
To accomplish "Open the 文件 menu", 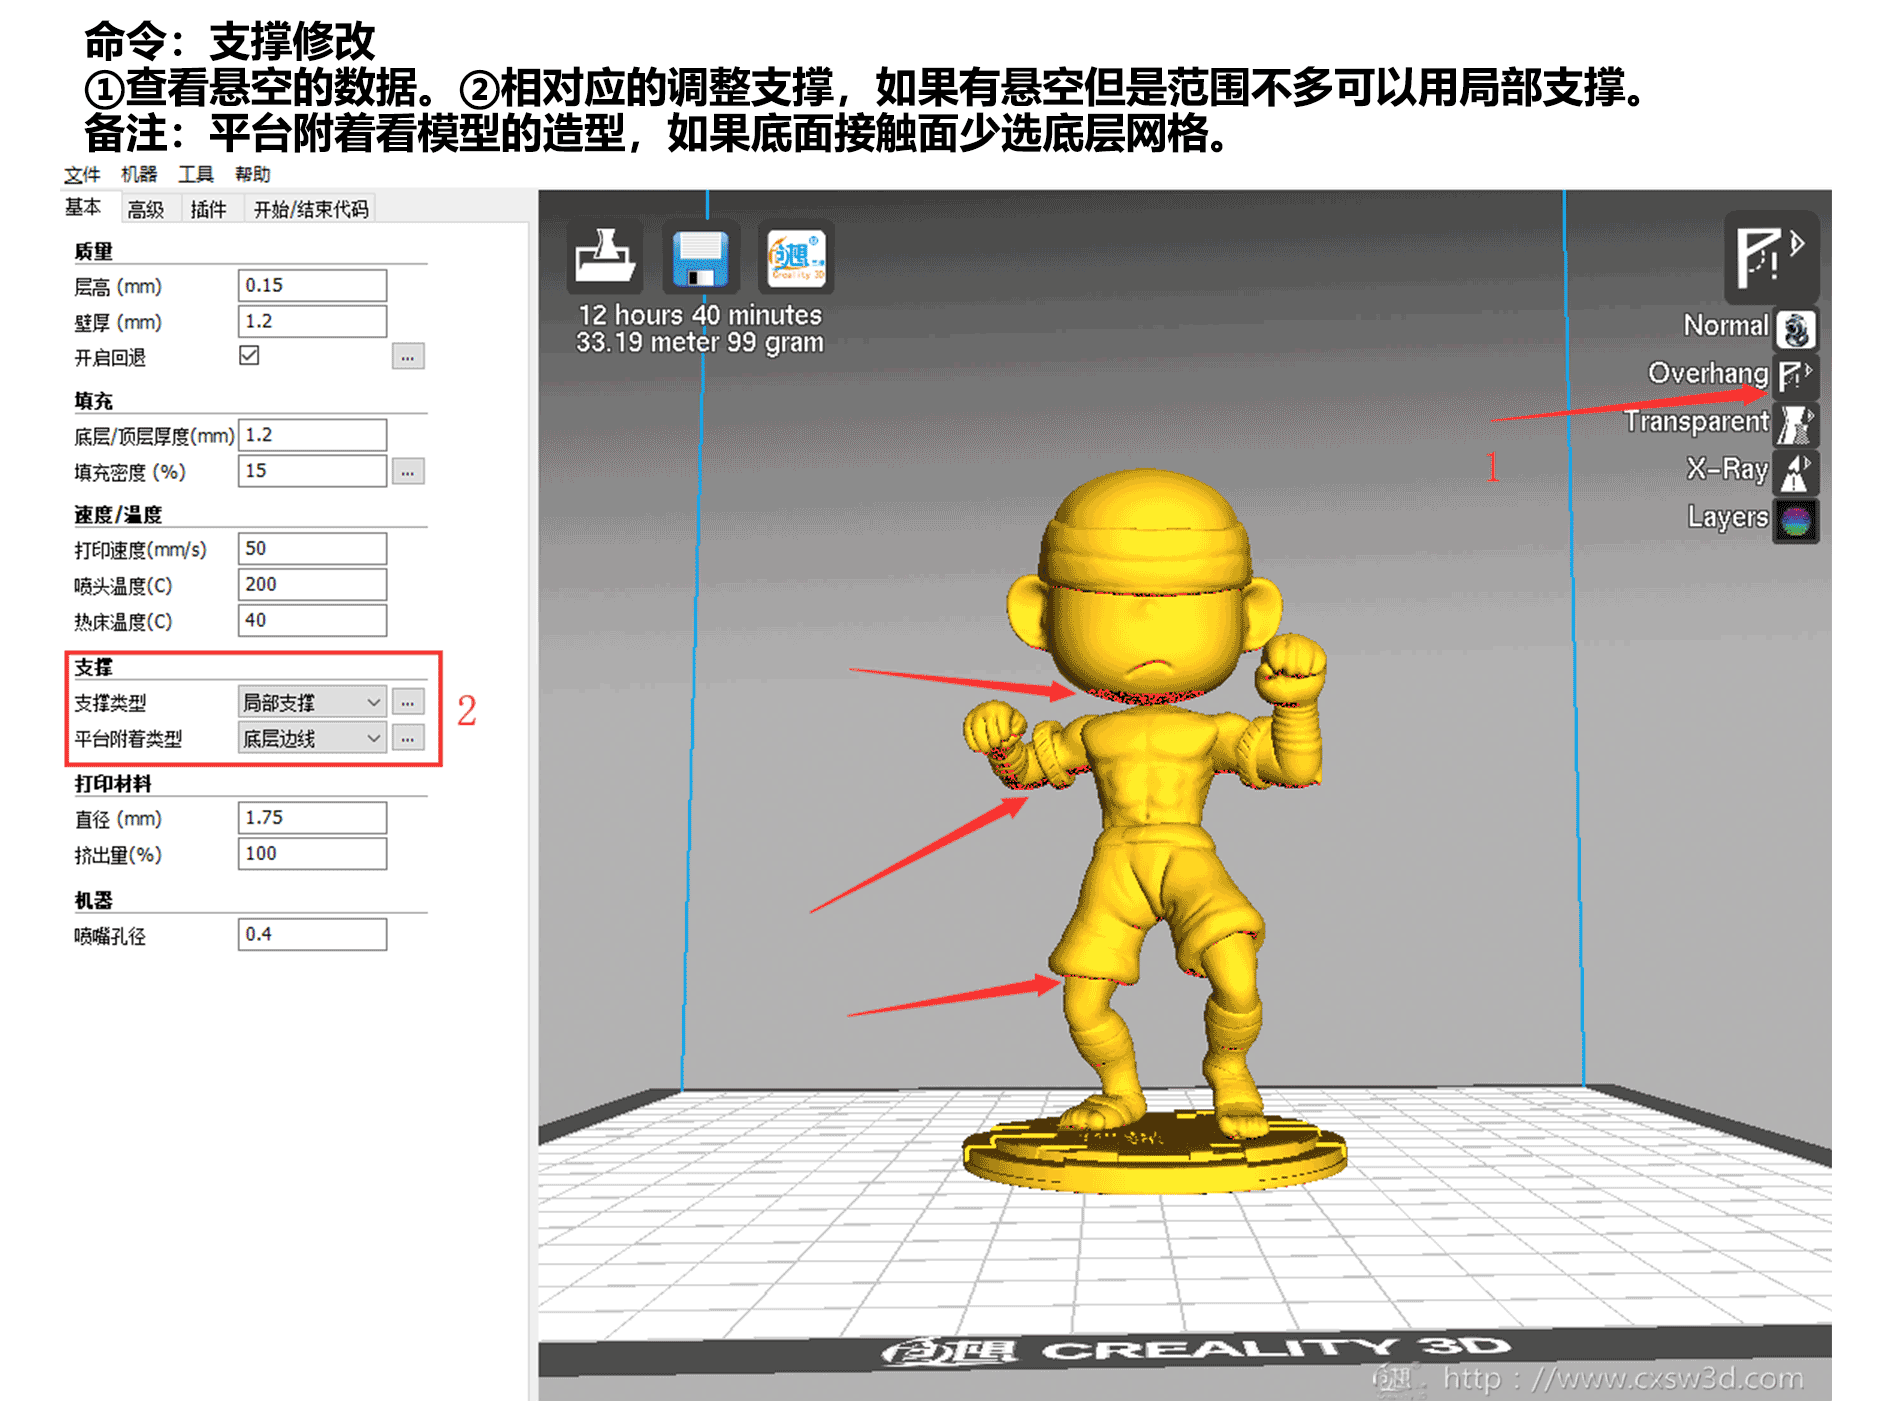I will (x=82, y=174).
